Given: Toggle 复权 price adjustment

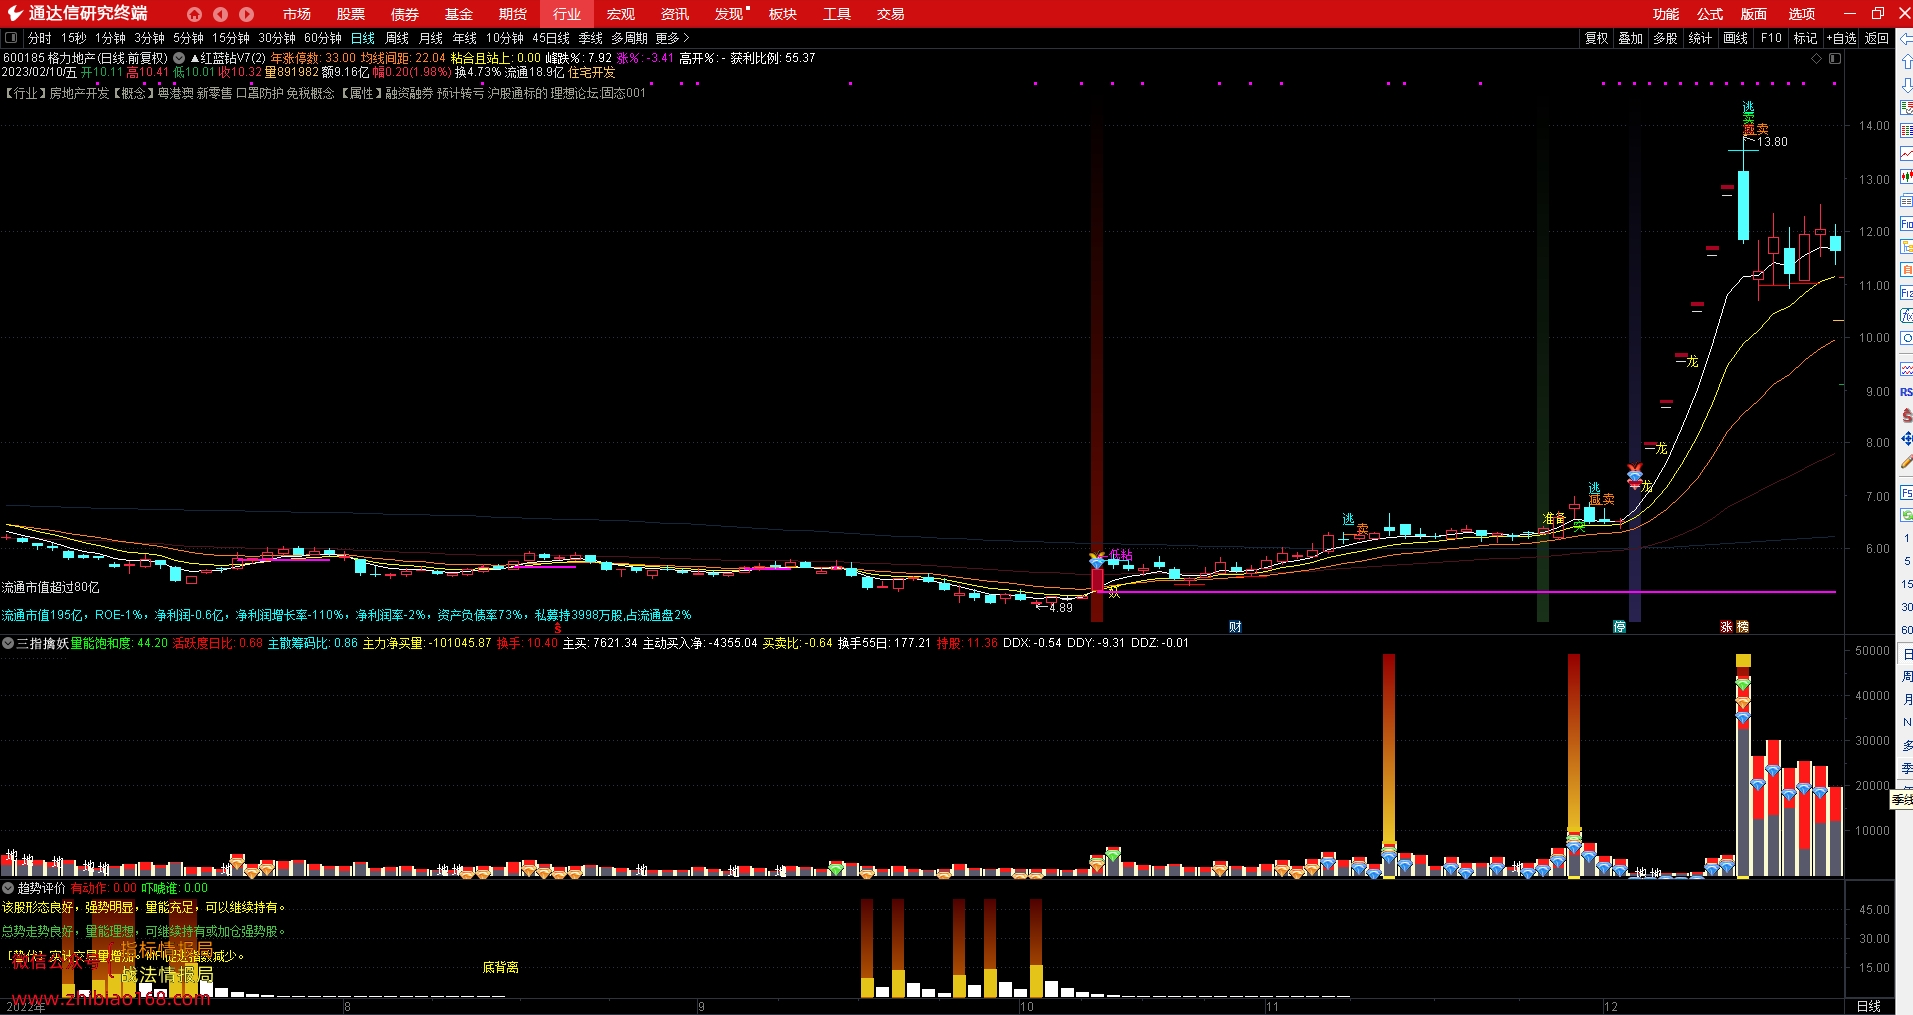Looking at the screenshot, I should [x=1596, y=38].
